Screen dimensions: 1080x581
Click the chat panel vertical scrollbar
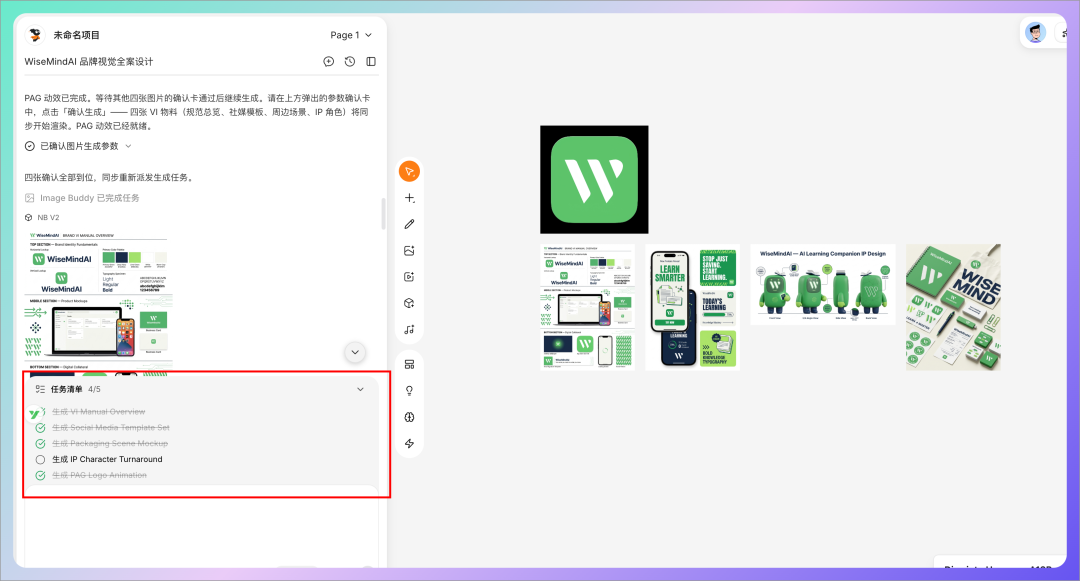[x=384, y=213]
